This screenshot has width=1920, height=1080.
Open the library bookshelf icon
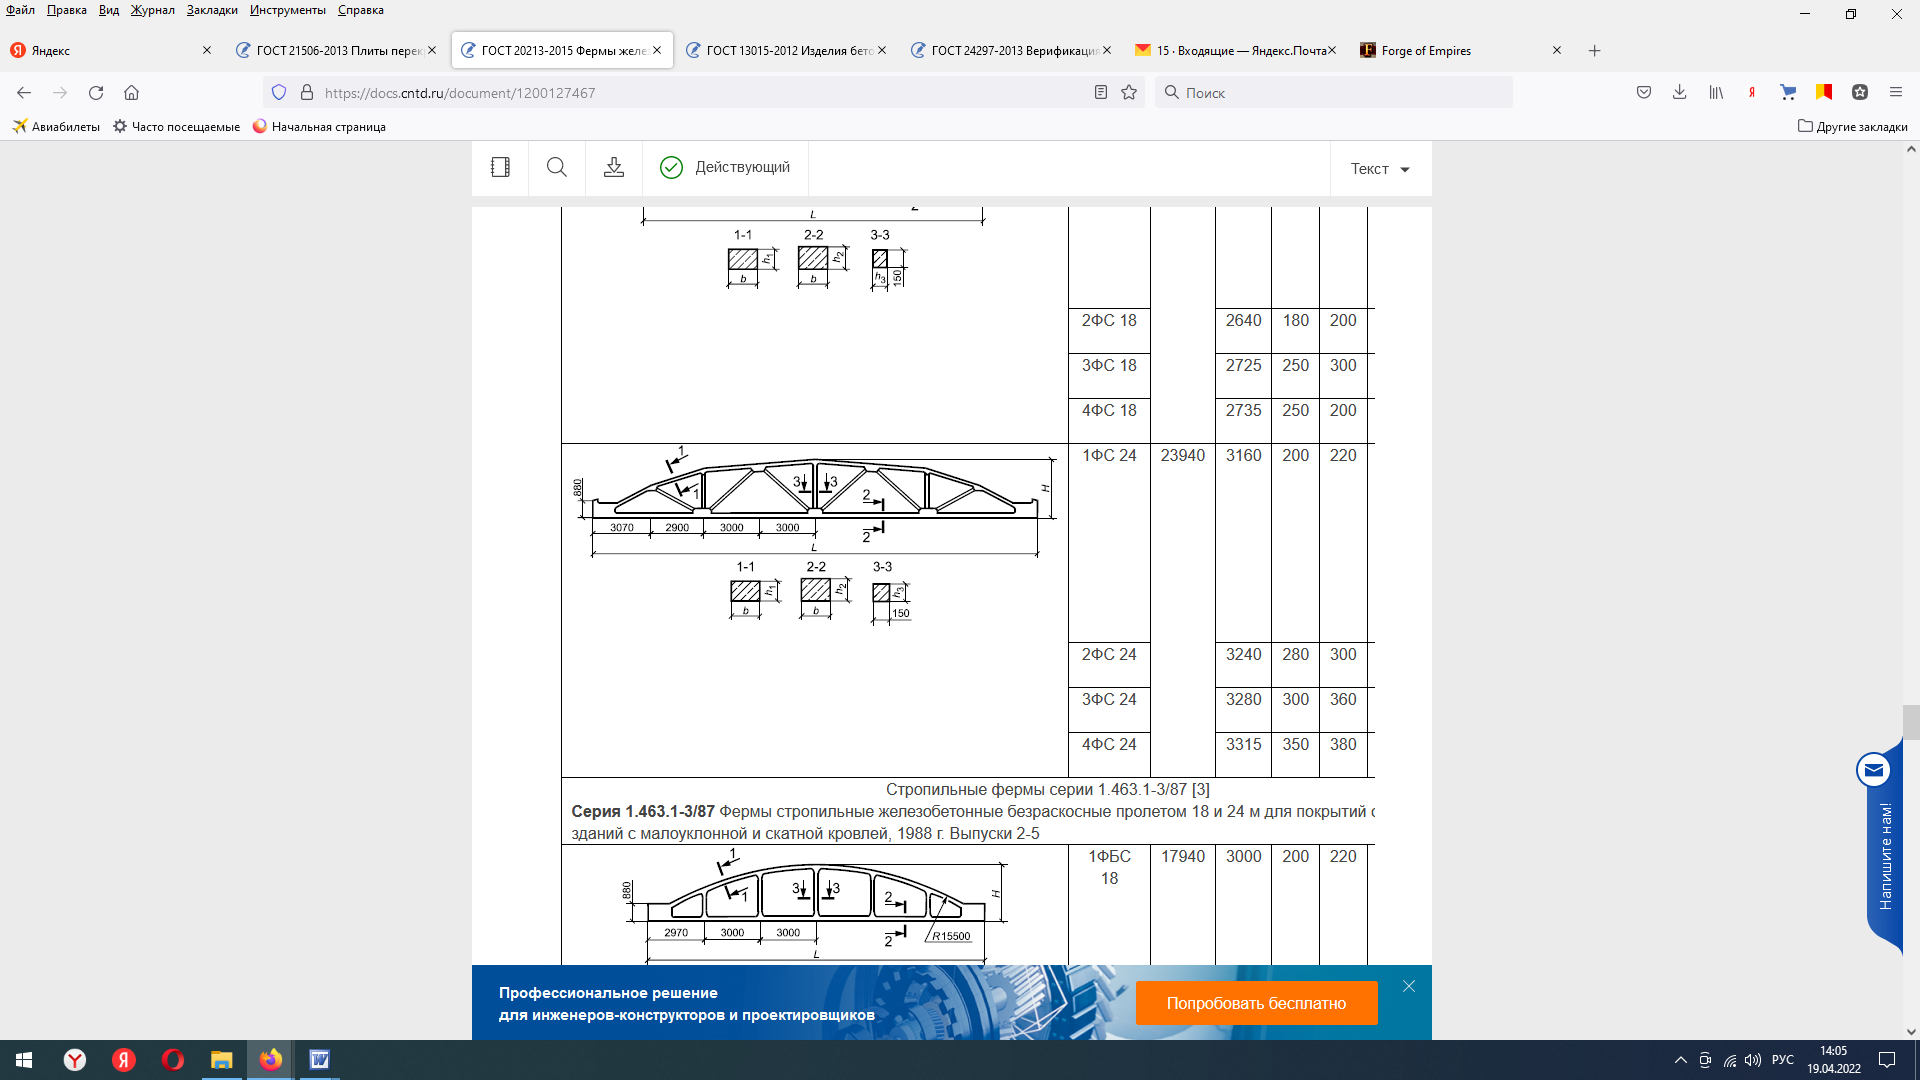1716,93
